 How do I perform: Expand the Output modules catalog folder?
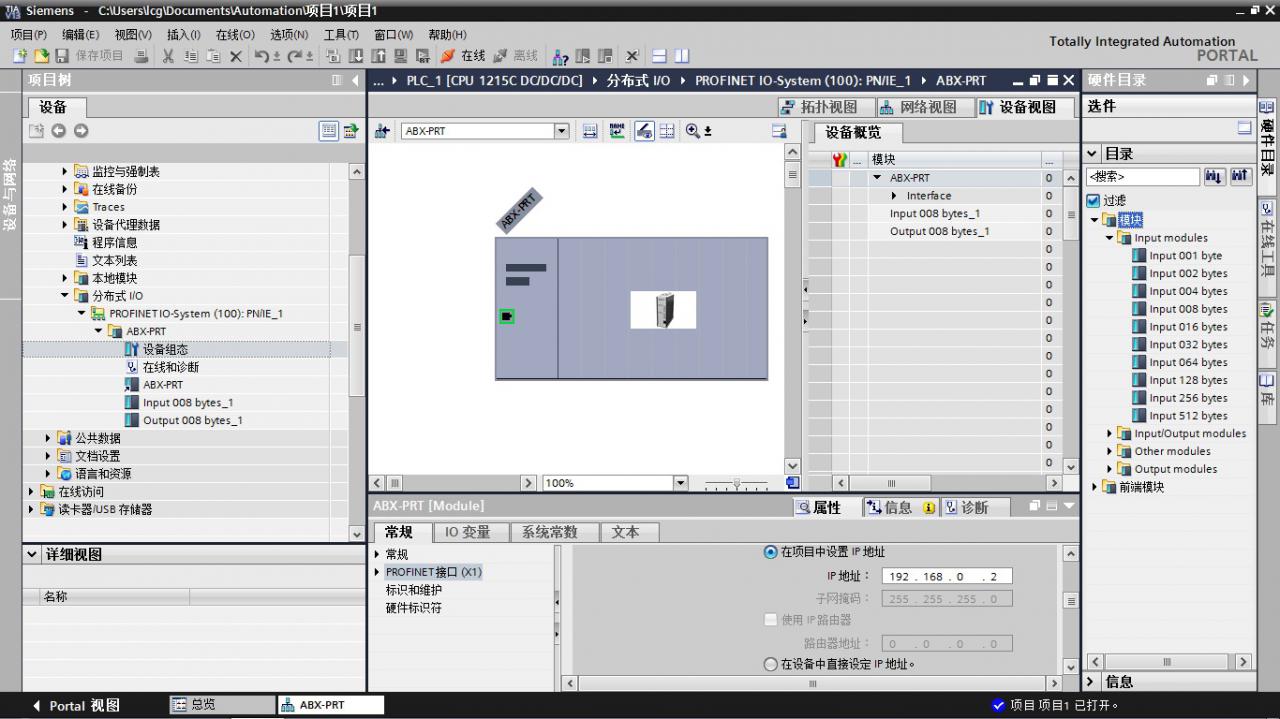click(1110, 469)
